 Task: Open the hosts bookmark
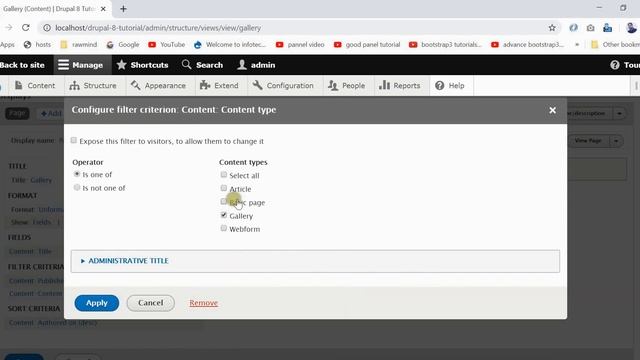[37, 44]
